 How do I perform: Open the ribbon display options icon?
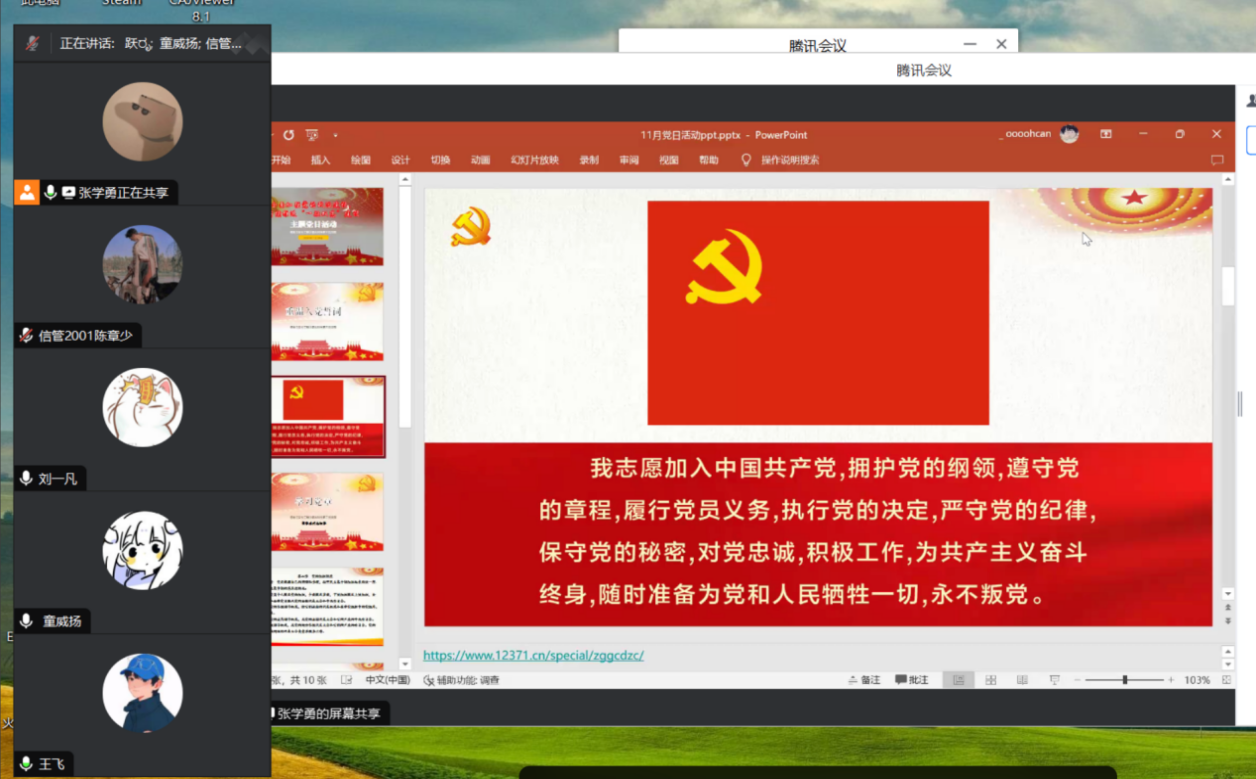pyautogui.click(x=1106, y=134)
